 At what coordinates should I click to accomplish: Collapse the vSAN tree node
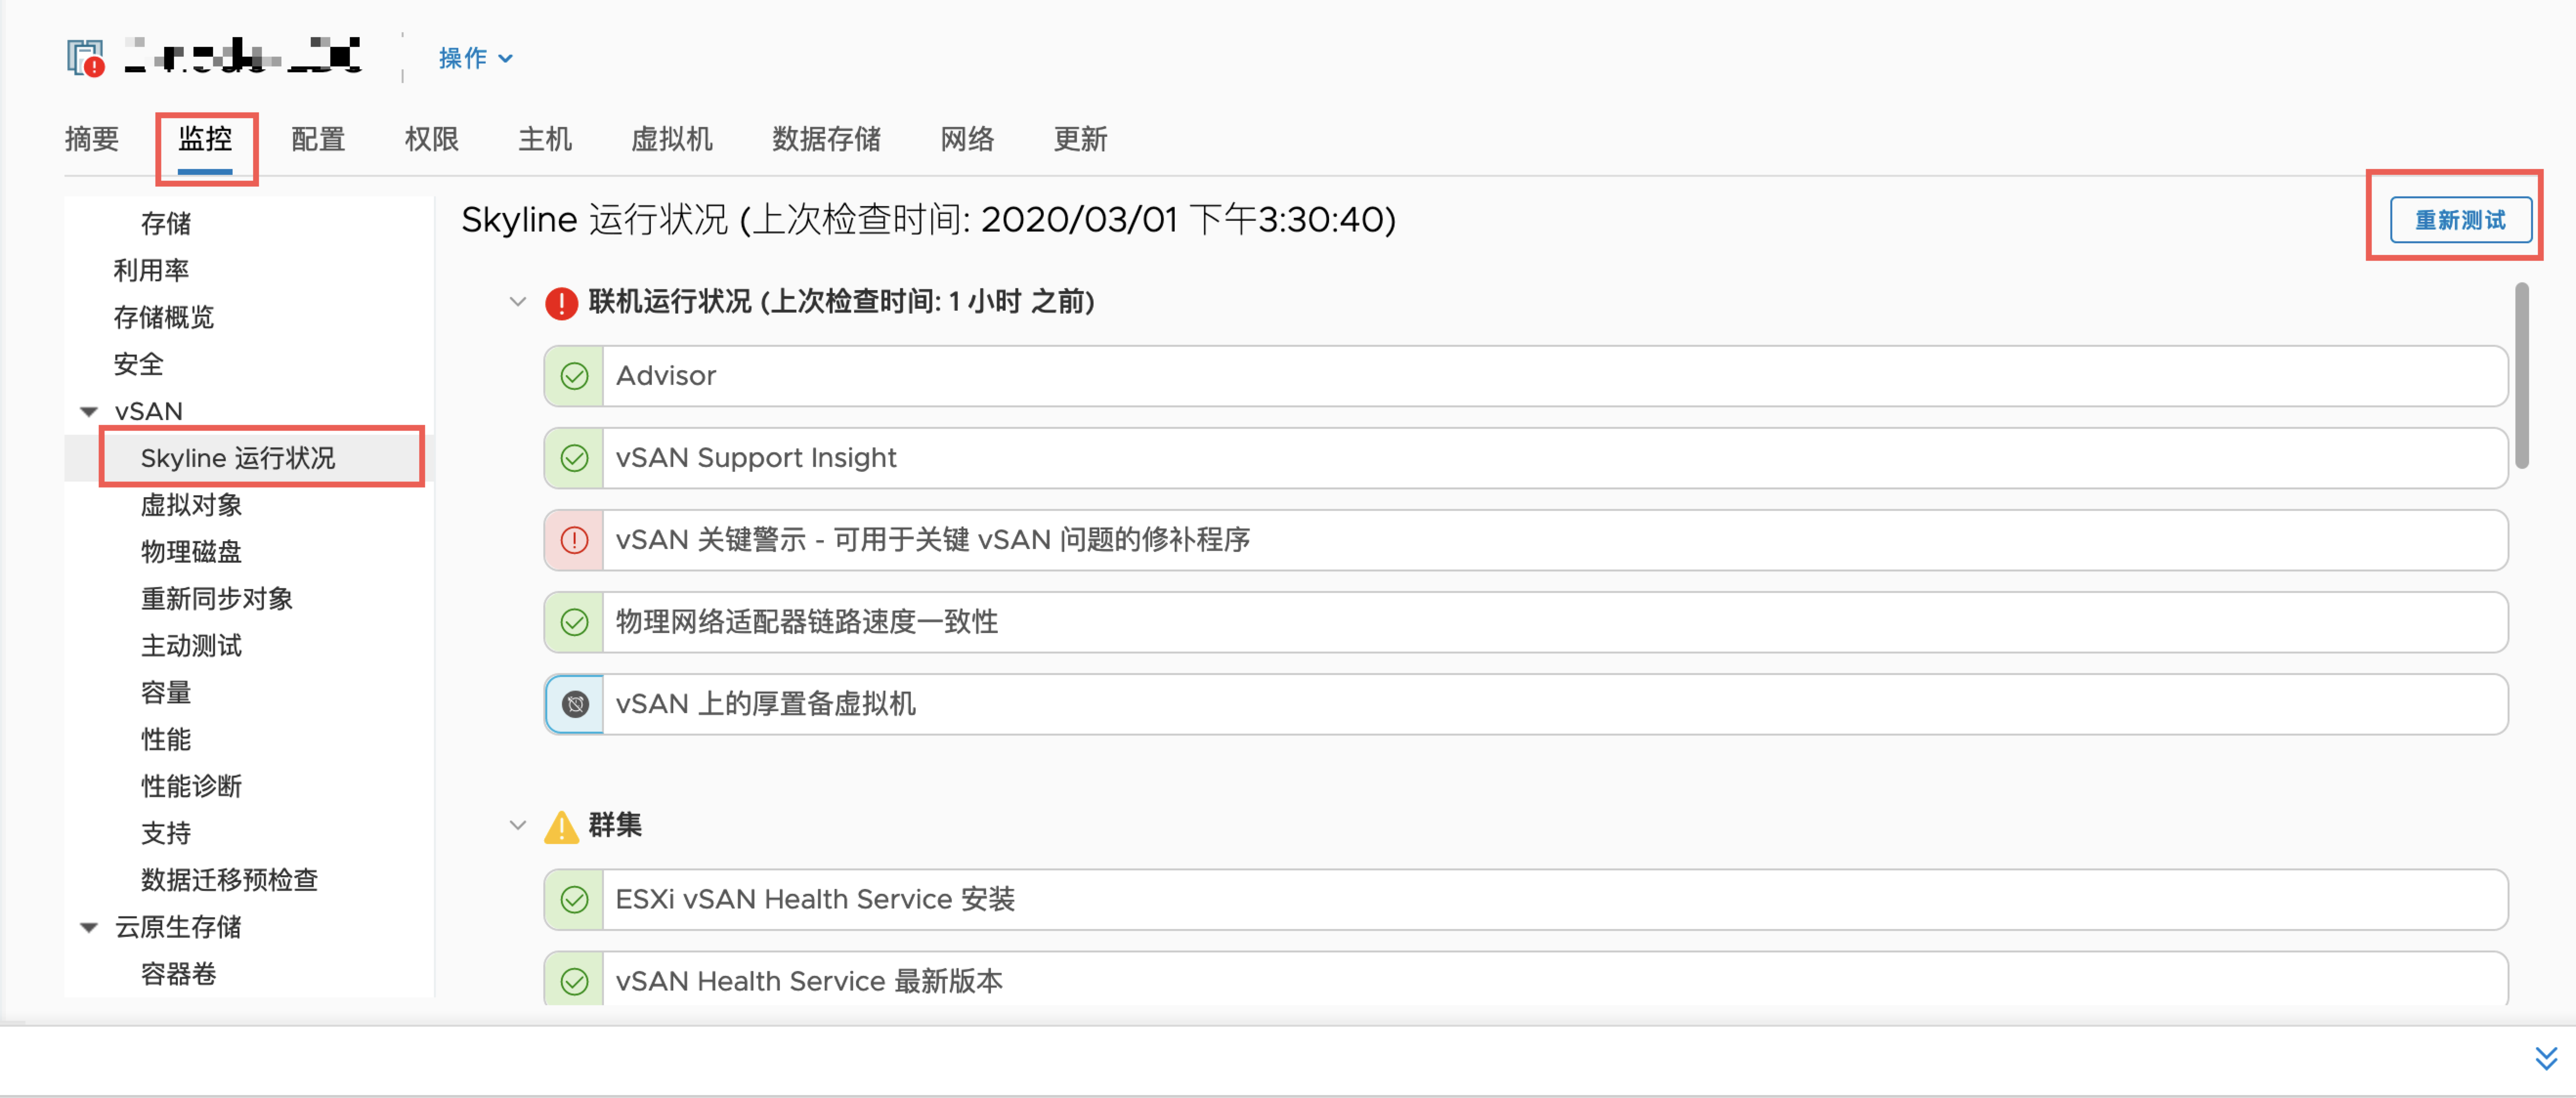(x=89, y=412)
